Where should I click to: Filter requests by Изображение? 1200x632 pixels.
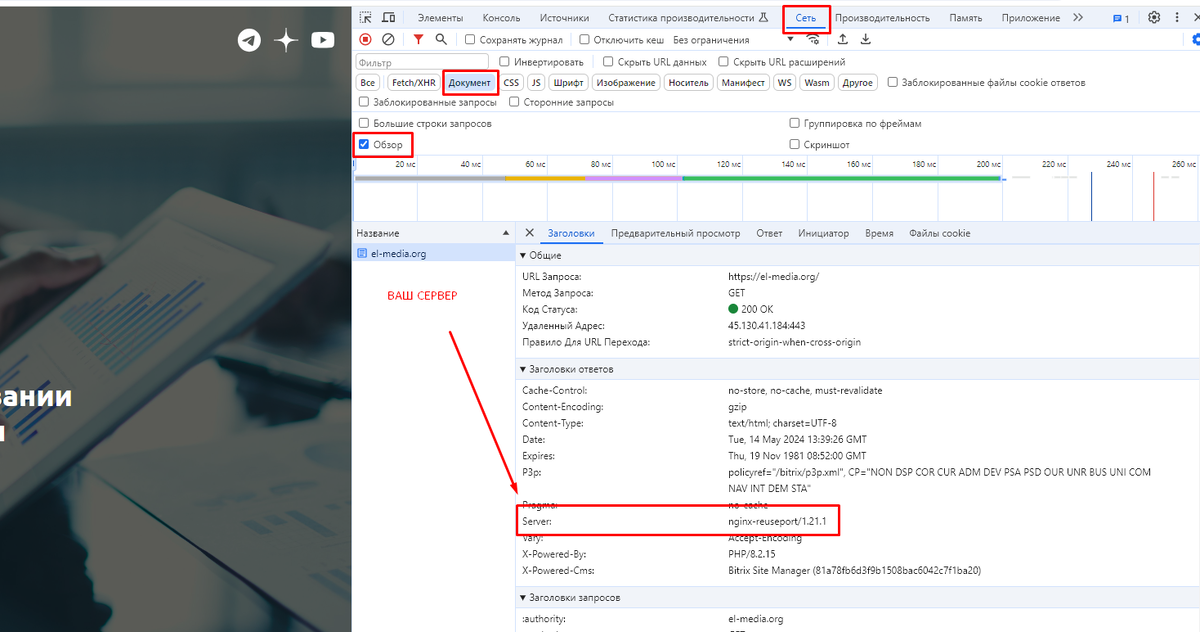626,83
